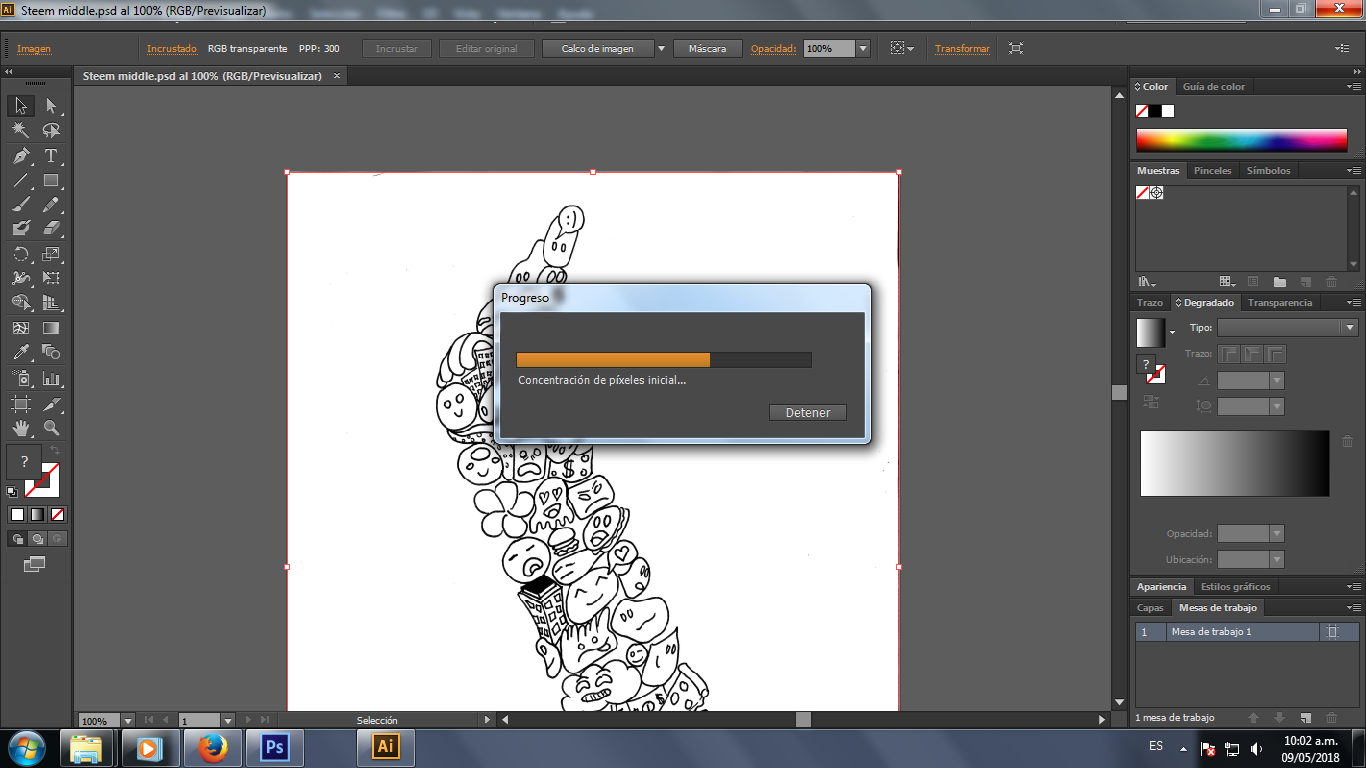This screenshot has height=768, width=1366.
Task: Open the Transformar link
Action: tap(962, 49)
